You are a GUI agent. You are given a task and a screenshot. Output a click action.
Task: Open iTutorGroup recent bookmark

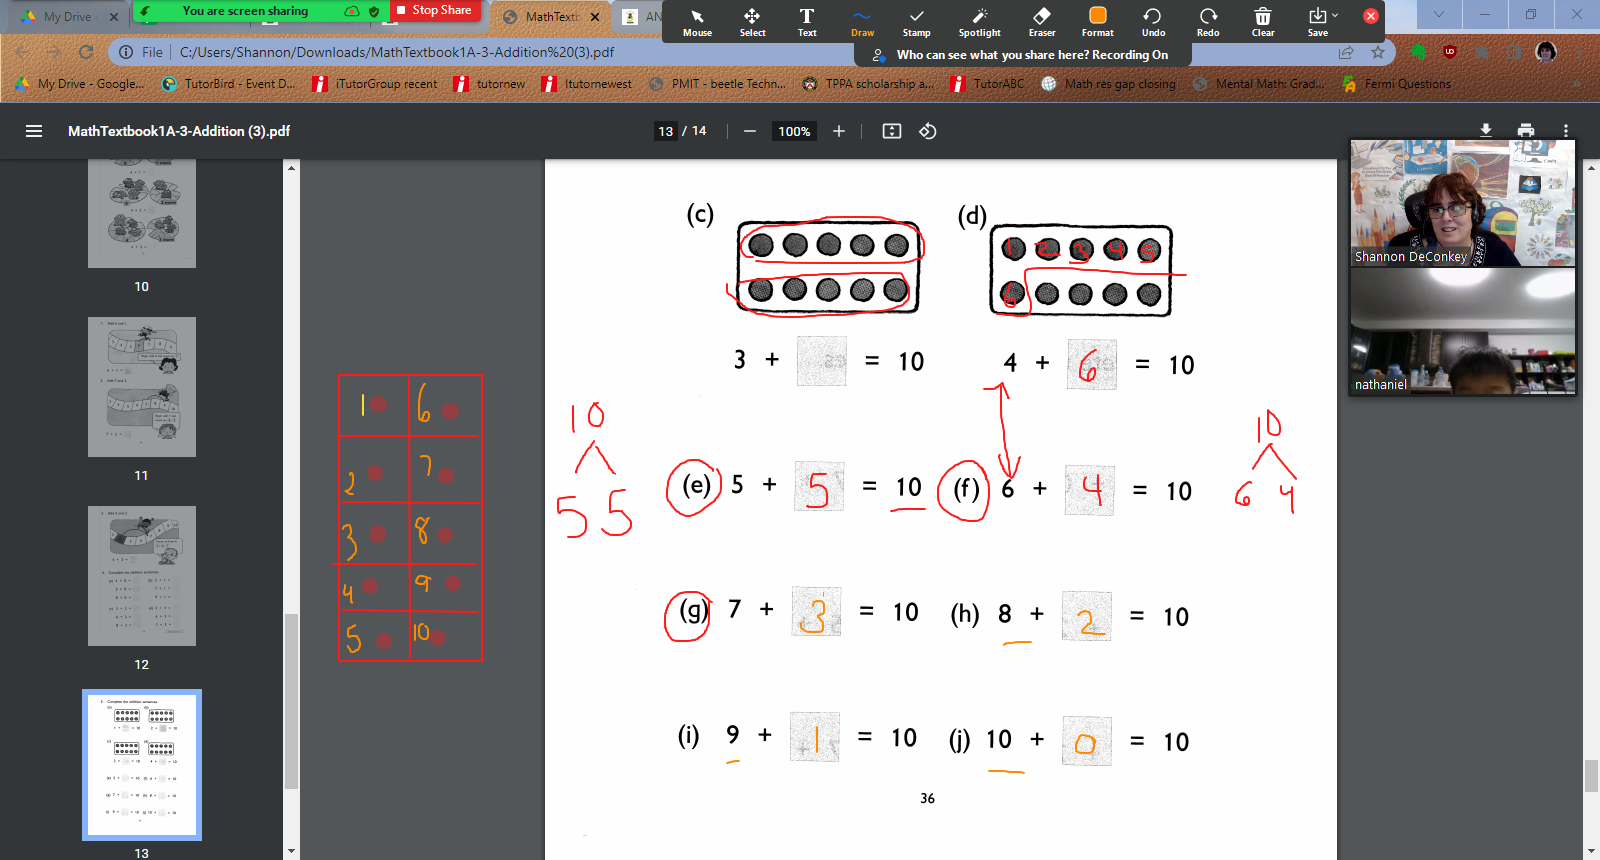[x=375, y=84]
